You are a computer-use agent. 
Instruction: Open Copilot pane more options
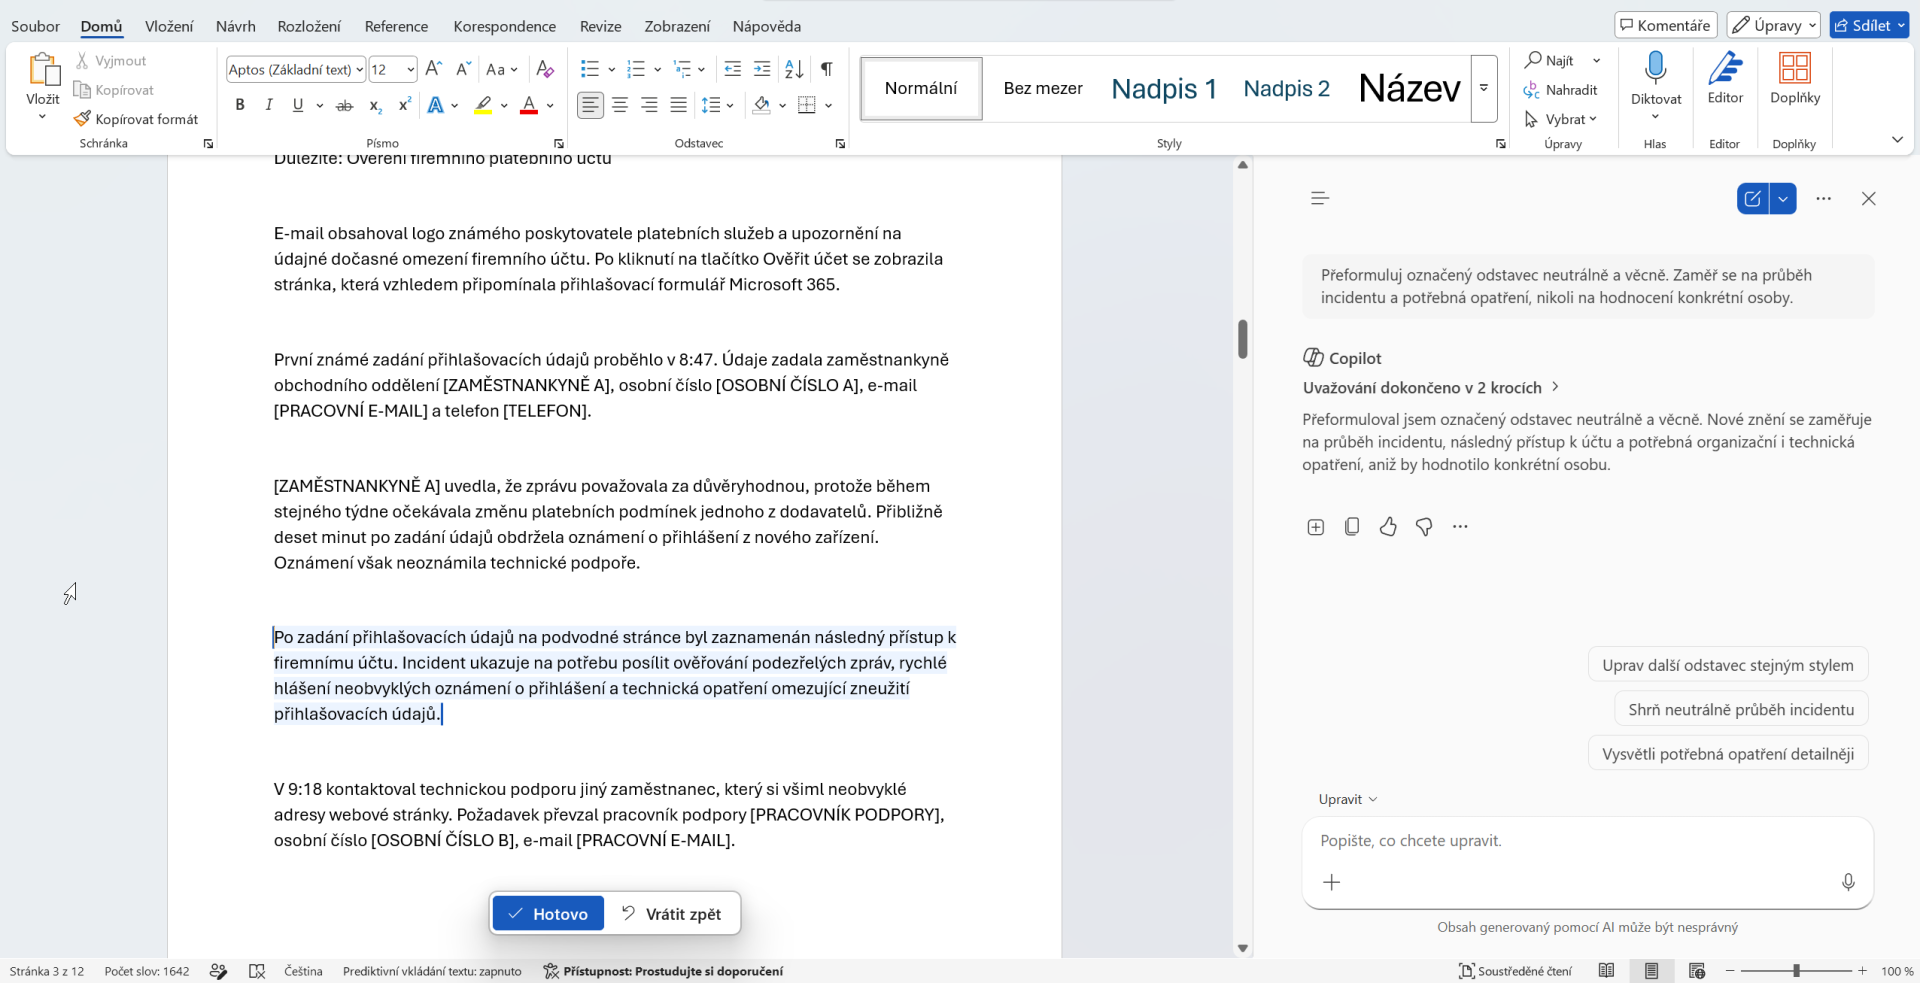(x=1823, y=199)
